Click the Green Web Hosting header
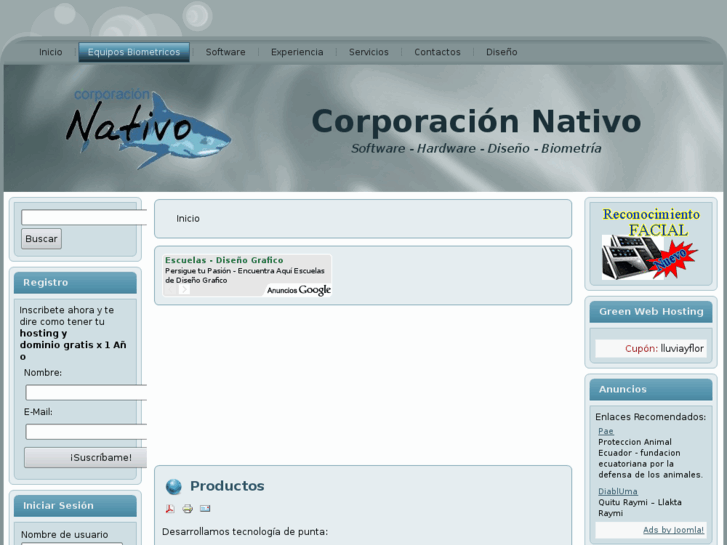The width and height of the screenshot is (727, 545). tap(651, 312)
